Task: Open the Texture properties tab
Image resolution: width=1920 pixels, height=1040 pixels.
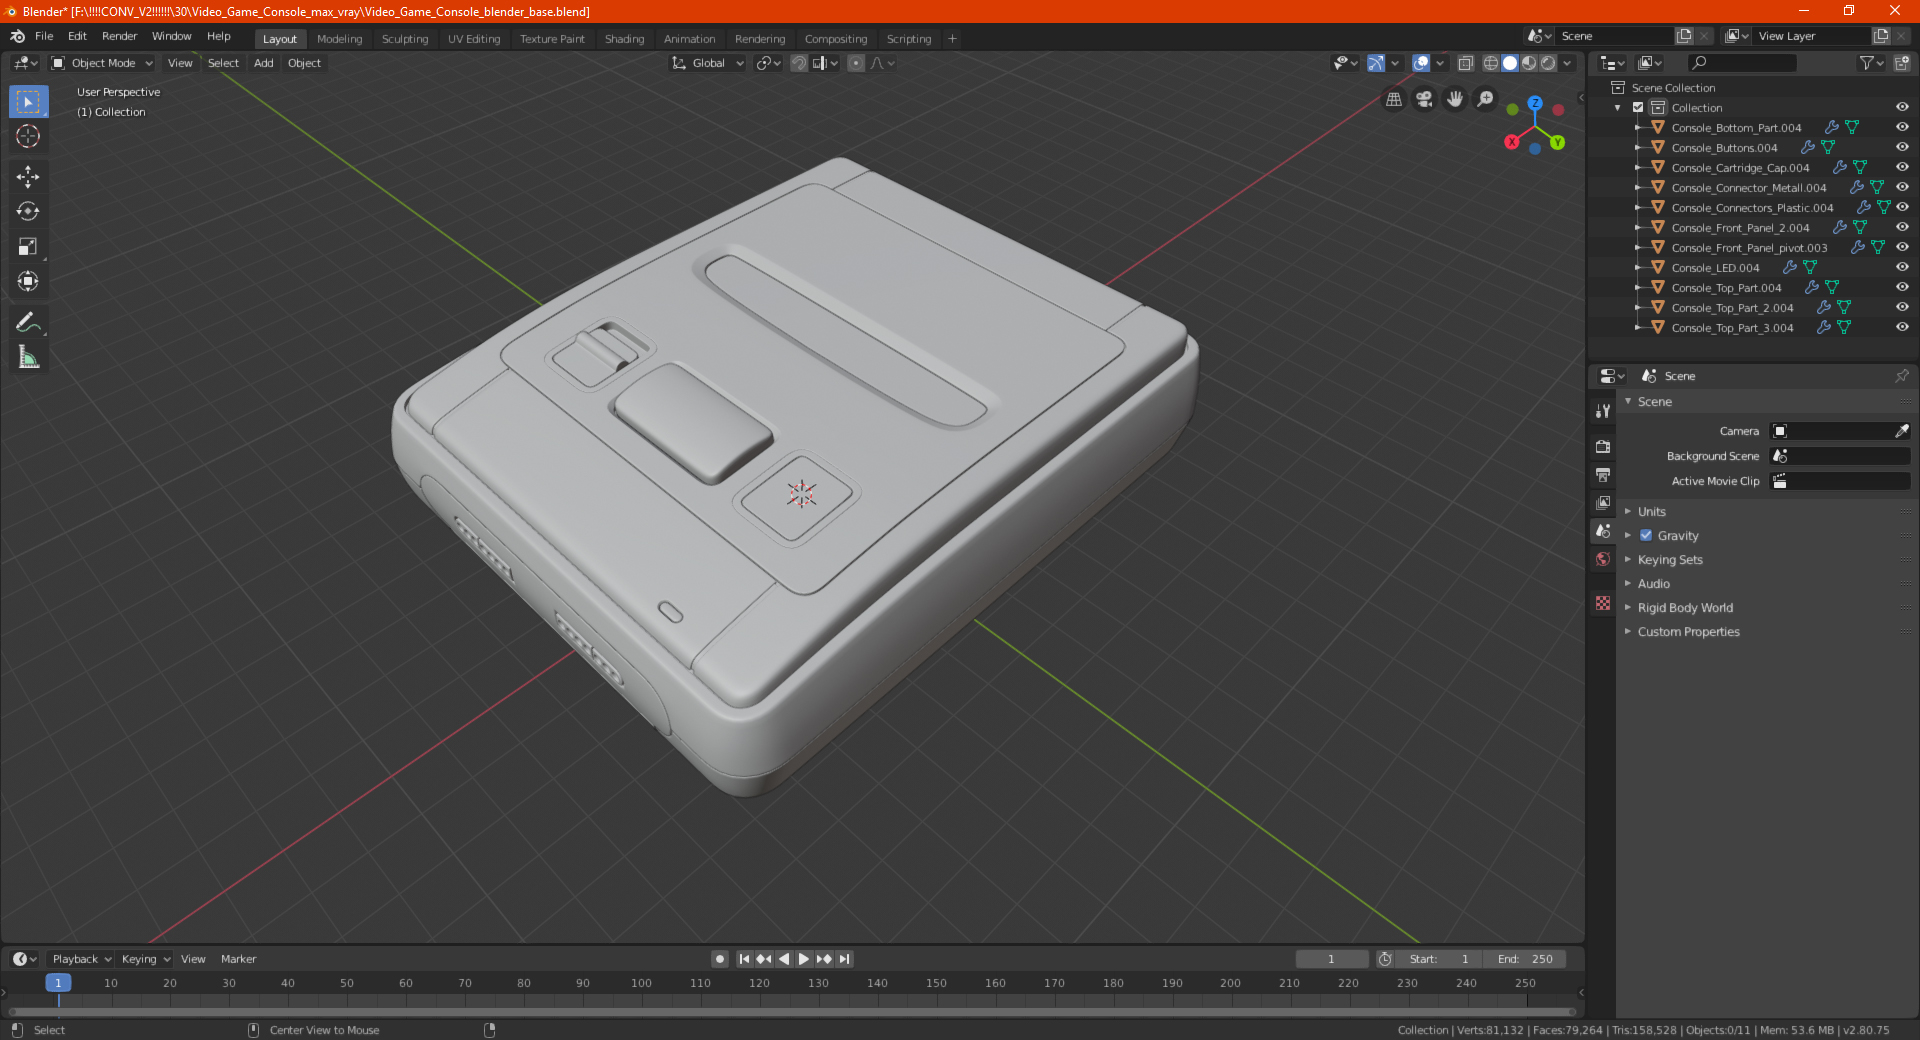Action: point(1603,603)
